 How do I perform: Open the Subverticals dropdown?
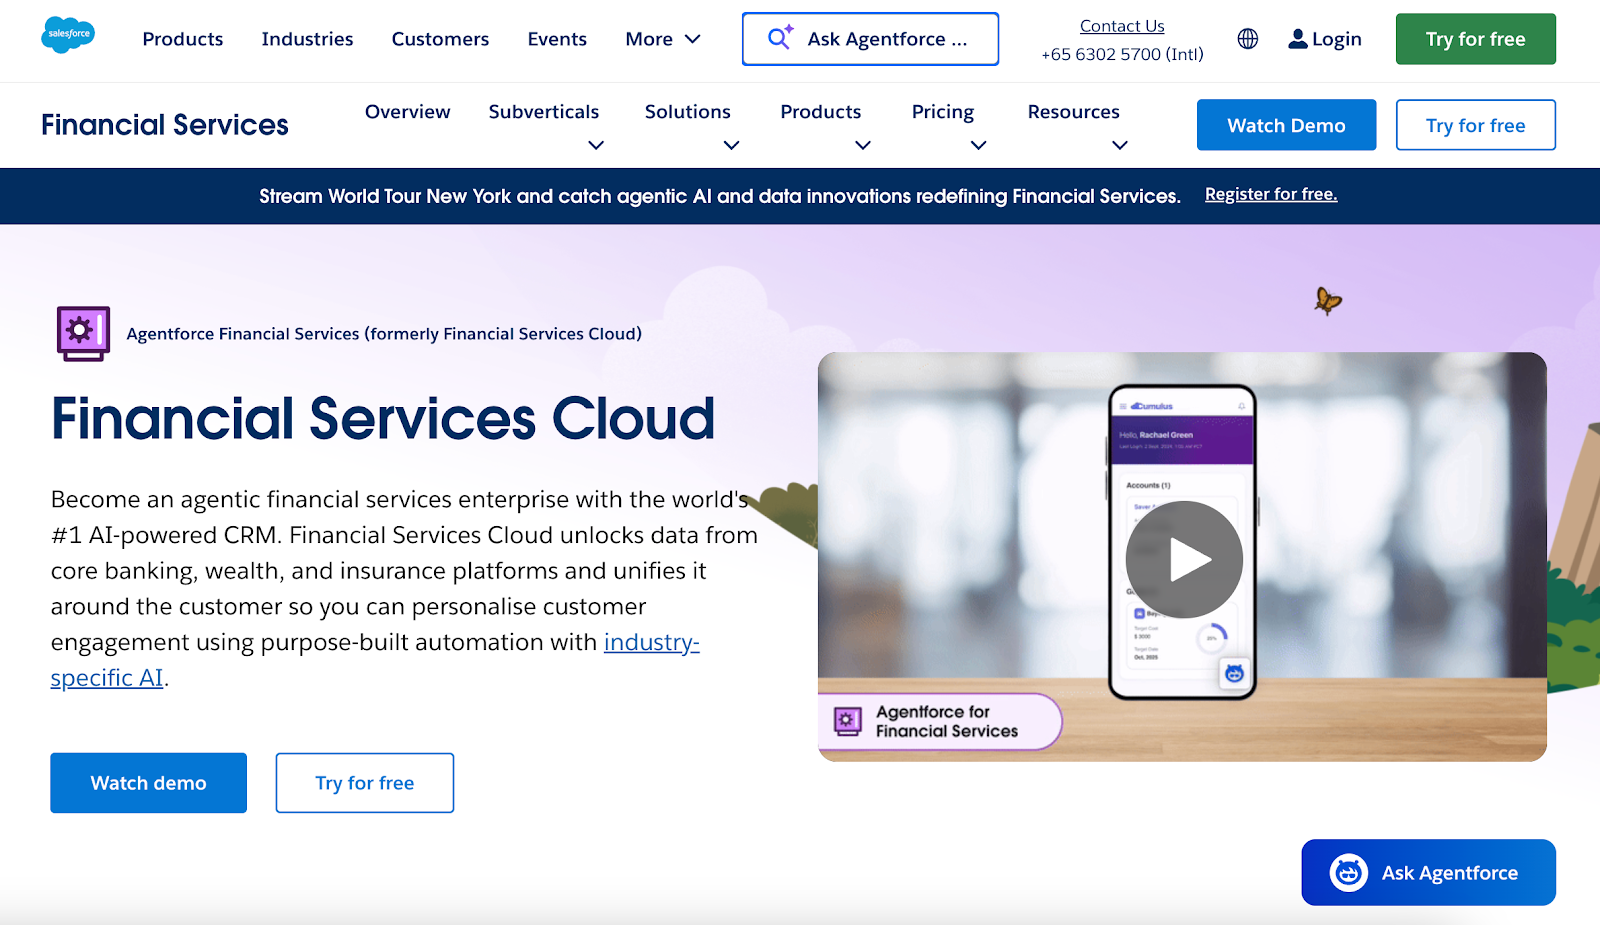click(x=596, y=145)
